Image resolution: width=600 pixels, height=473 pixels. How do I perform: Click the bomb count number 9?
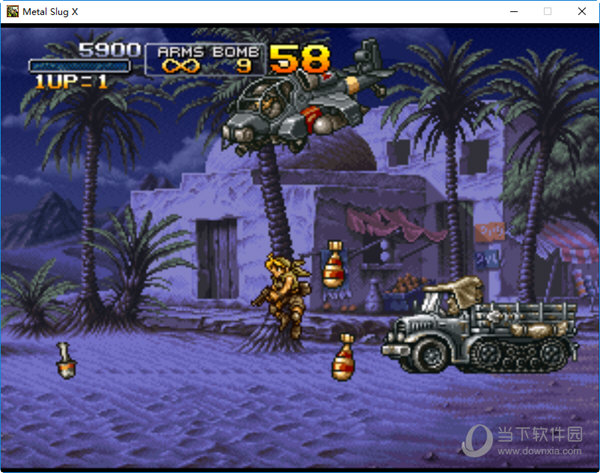pos(242,66)
